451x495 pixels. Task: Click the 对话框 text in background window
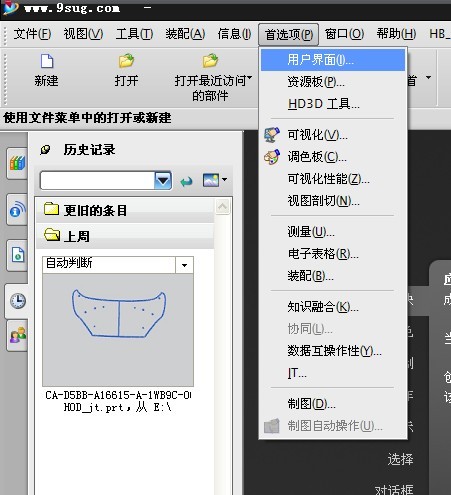394,489
